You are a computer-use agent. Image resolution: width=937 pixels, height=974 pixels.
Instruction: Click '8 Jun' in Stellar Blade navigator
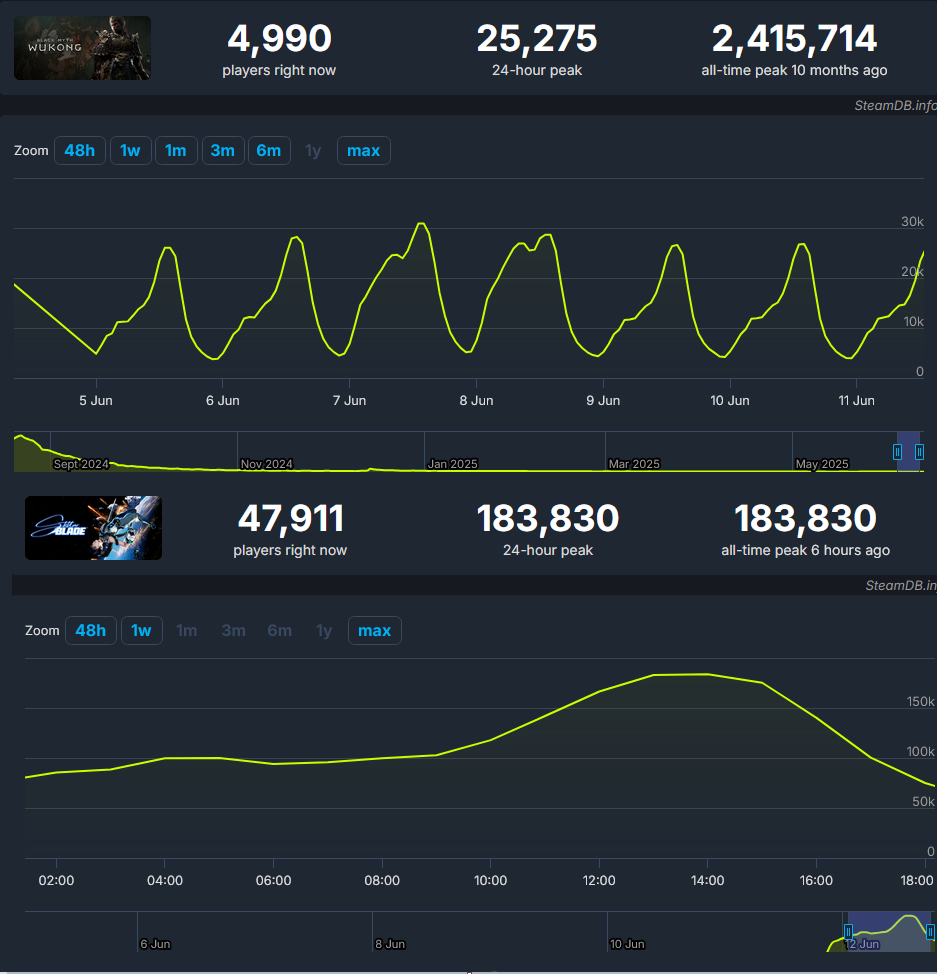point(390,944)
